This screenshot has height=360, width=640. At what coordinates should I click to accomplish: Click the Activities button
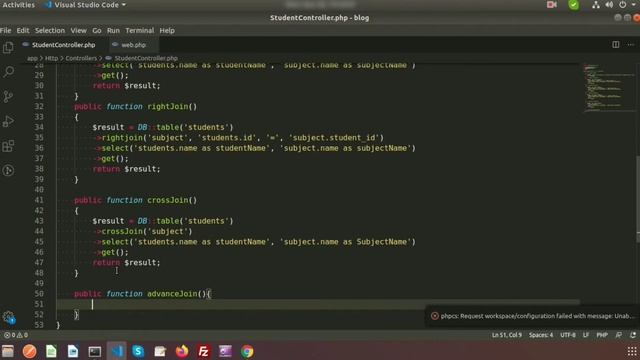click(x=18, y=5)
